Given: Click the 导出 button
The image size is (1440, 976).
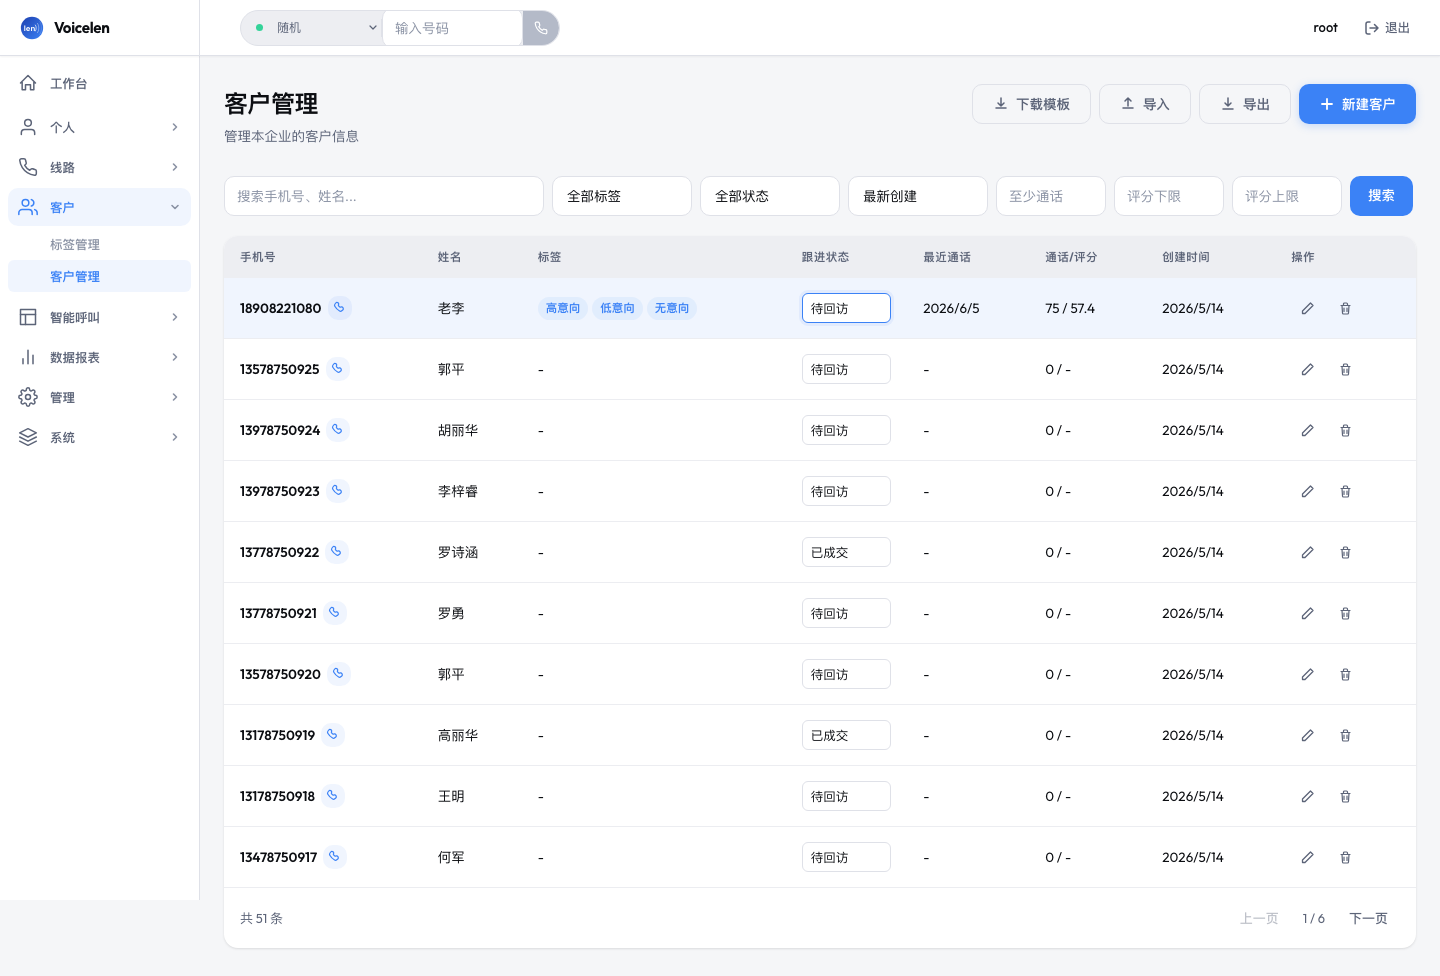Looking at the screenshot, I should pyautogui.click(x=1245, y=104).
